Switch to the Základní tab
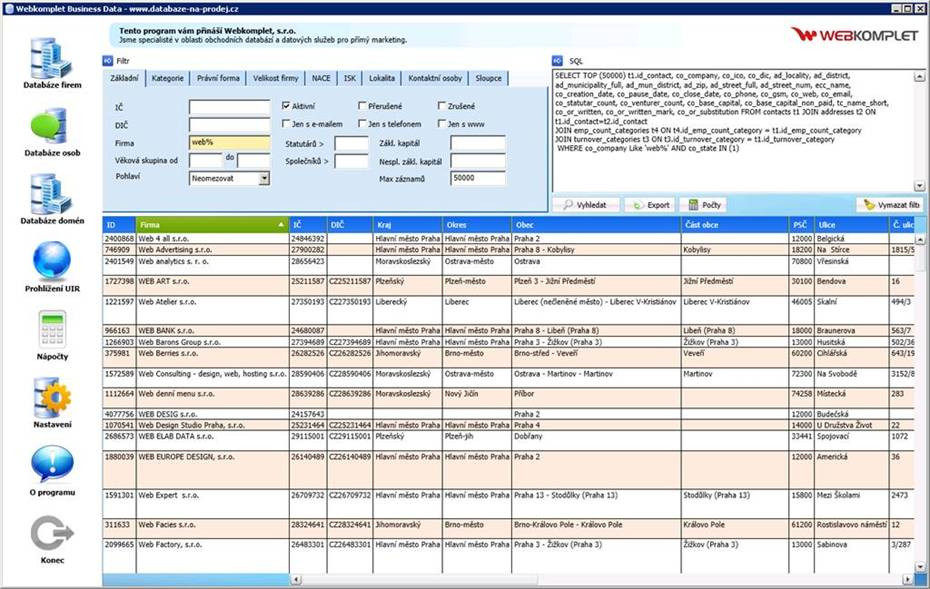The image size is (930, 589). (125, 78)
